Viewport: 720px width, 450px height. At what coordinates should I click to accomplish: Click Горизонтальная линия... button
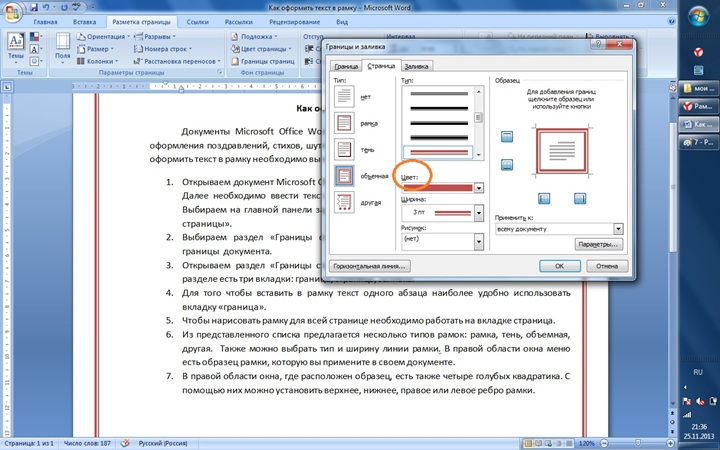pyautogui.click(x=370, y=266)
